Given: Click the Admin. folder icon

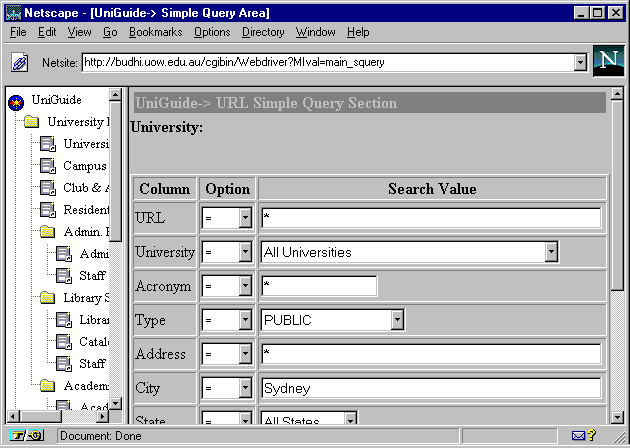Looking at the screenshot, I should (x=47, y=231).
